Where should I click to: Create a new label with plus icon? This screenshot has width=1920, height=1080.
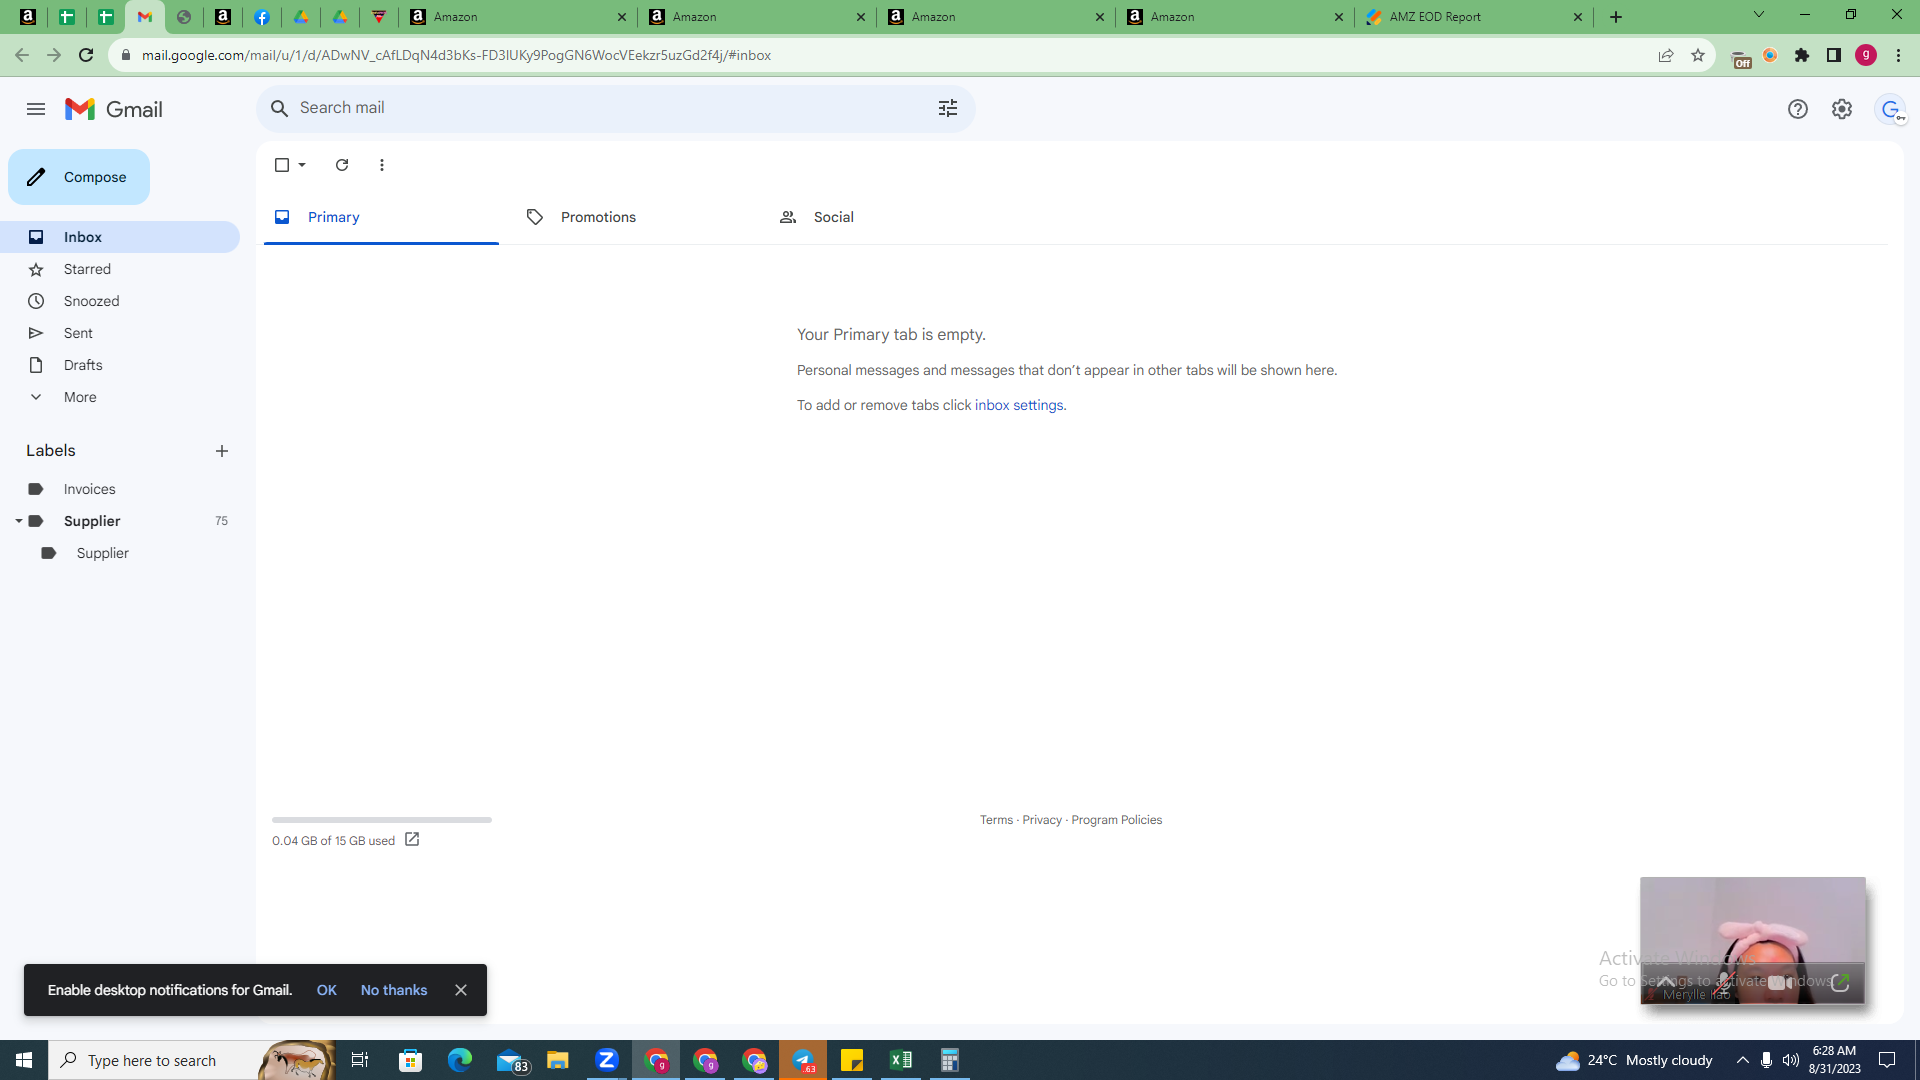tap(222, 451)
